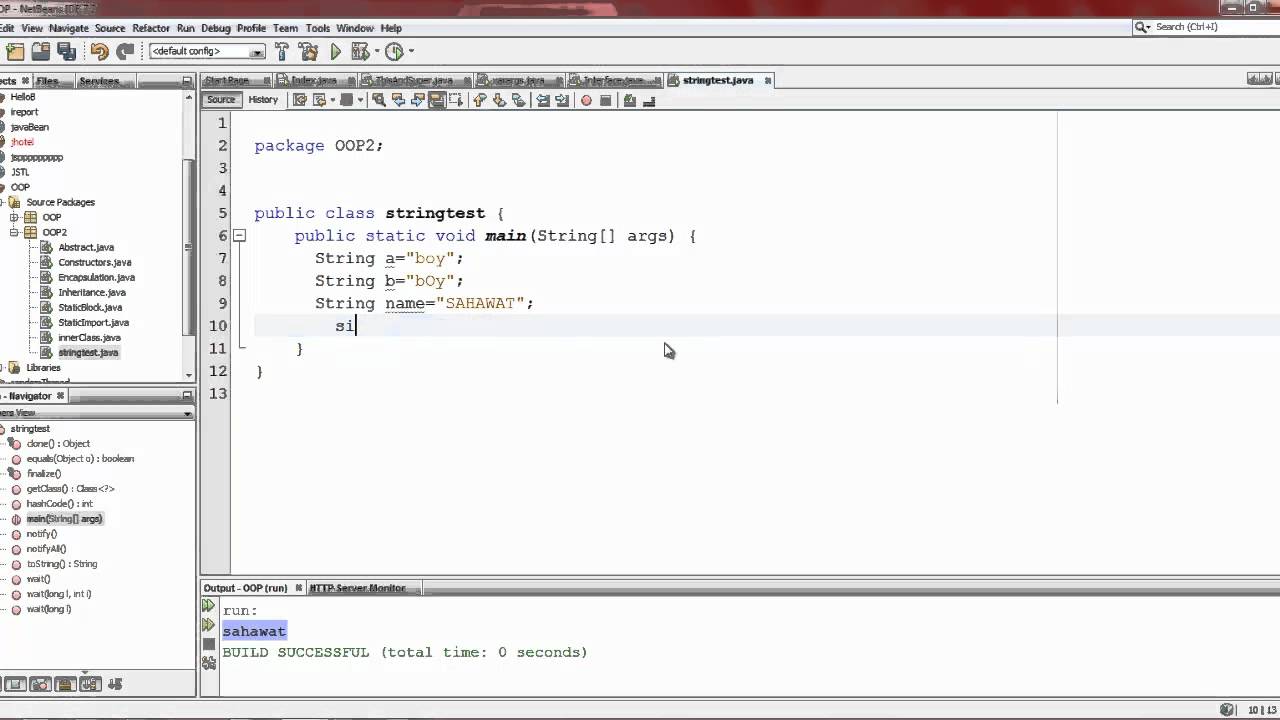Switch to HTTP Server Monitor tab

(358, 588)
